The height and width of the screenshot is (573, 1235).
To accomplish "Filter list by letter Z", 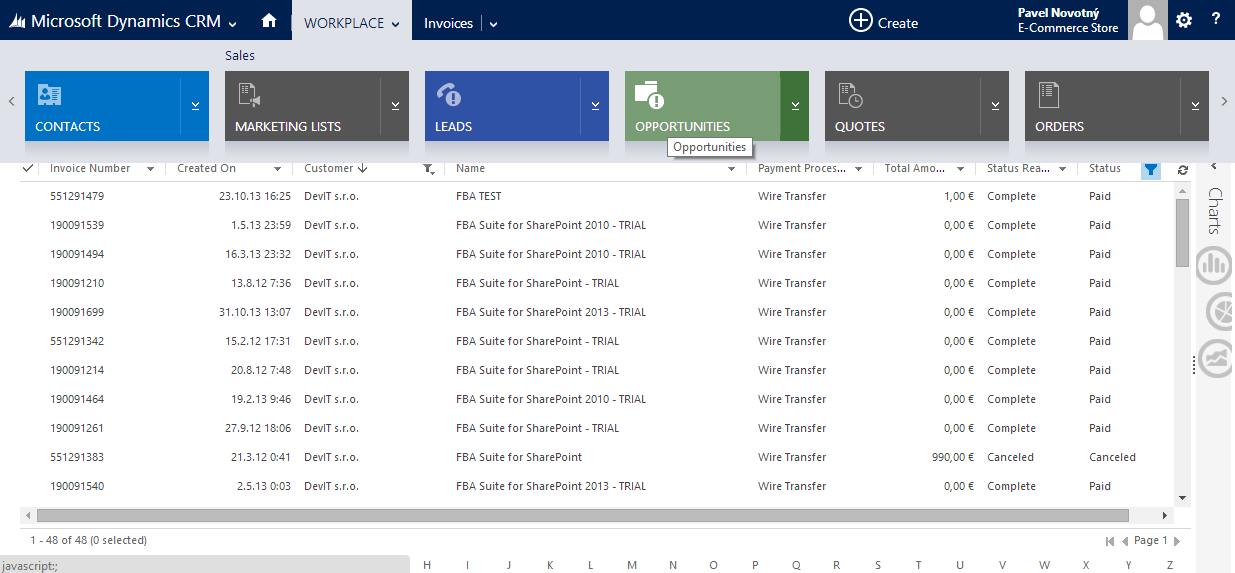I will pos(1170,565).
